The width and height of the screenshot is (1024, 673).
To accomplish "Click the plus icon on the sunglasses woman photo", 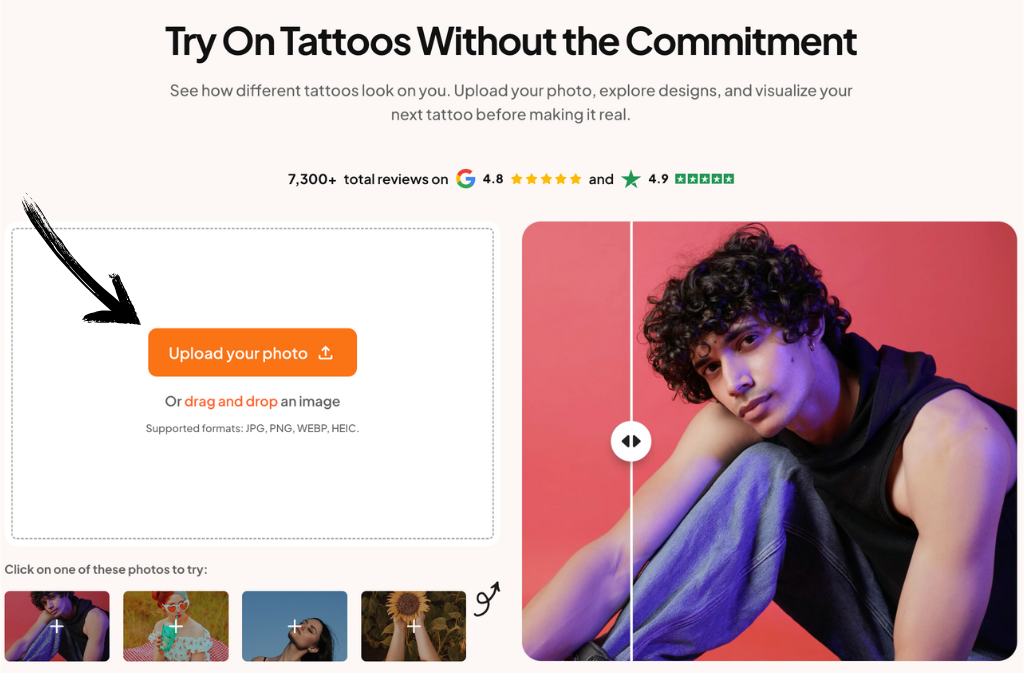I will coord(176,626).
